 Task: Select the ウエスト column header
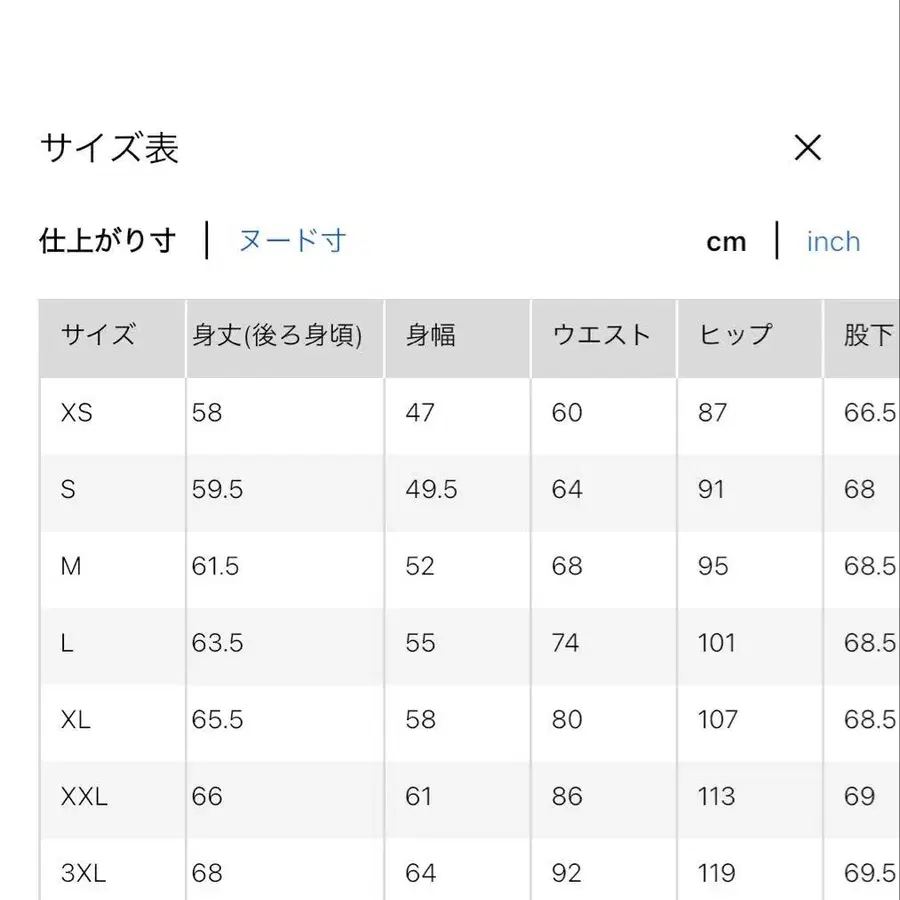(602, 336)
